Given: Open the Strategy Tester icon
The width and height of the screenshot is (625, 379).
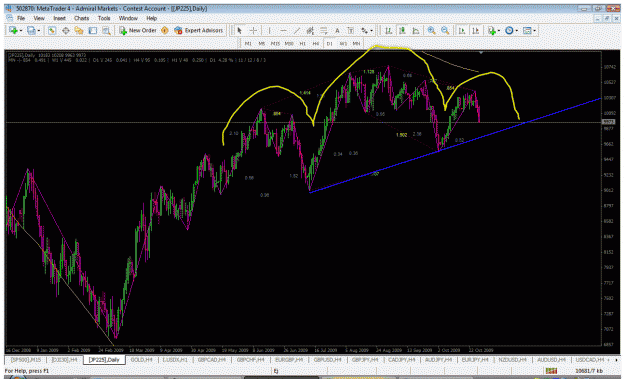Looking at the screenshot, I should (x=106, y=30).
